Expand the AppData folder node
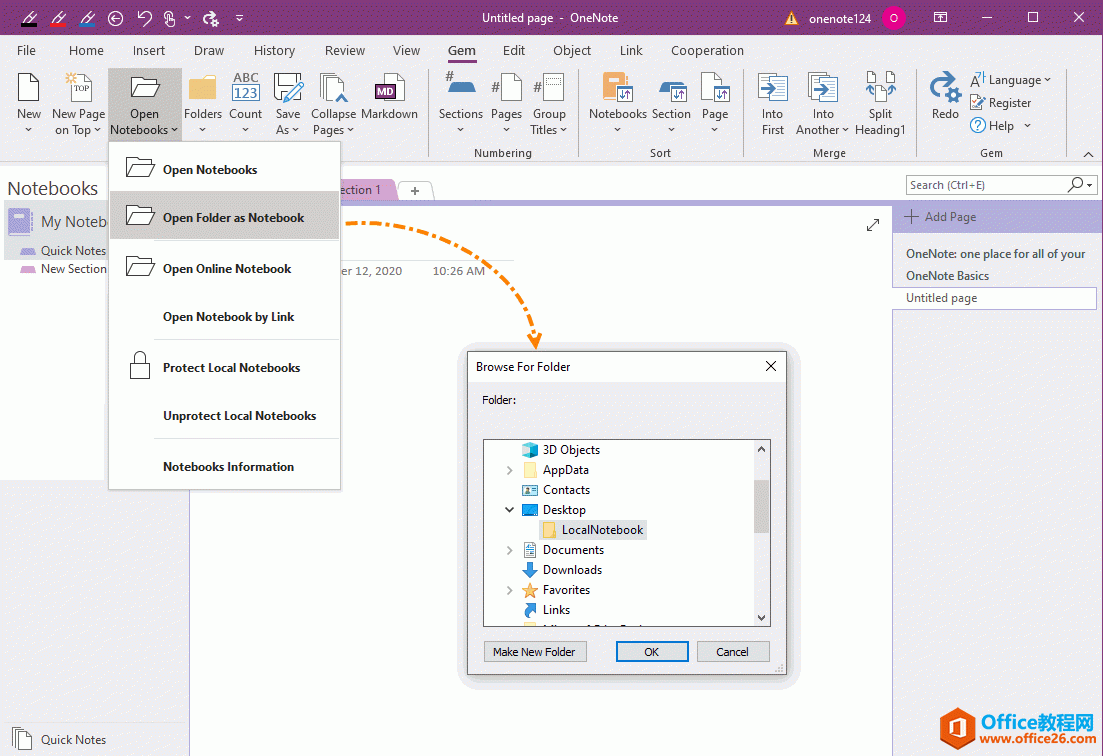Screen dimensions: 1103x756 click(x=510, y=470)
